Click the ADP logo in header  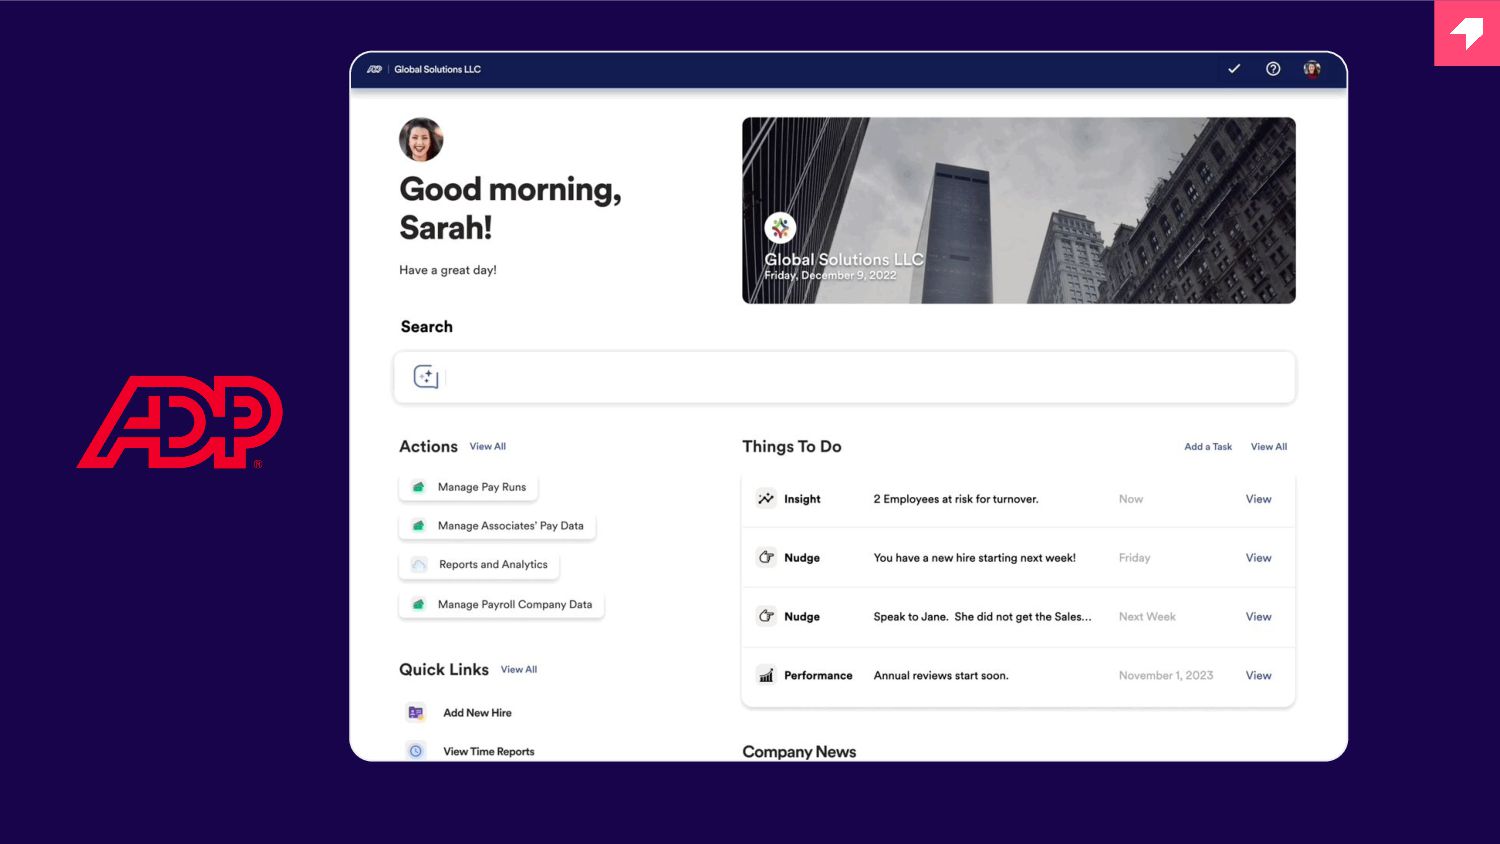(374, 69)
